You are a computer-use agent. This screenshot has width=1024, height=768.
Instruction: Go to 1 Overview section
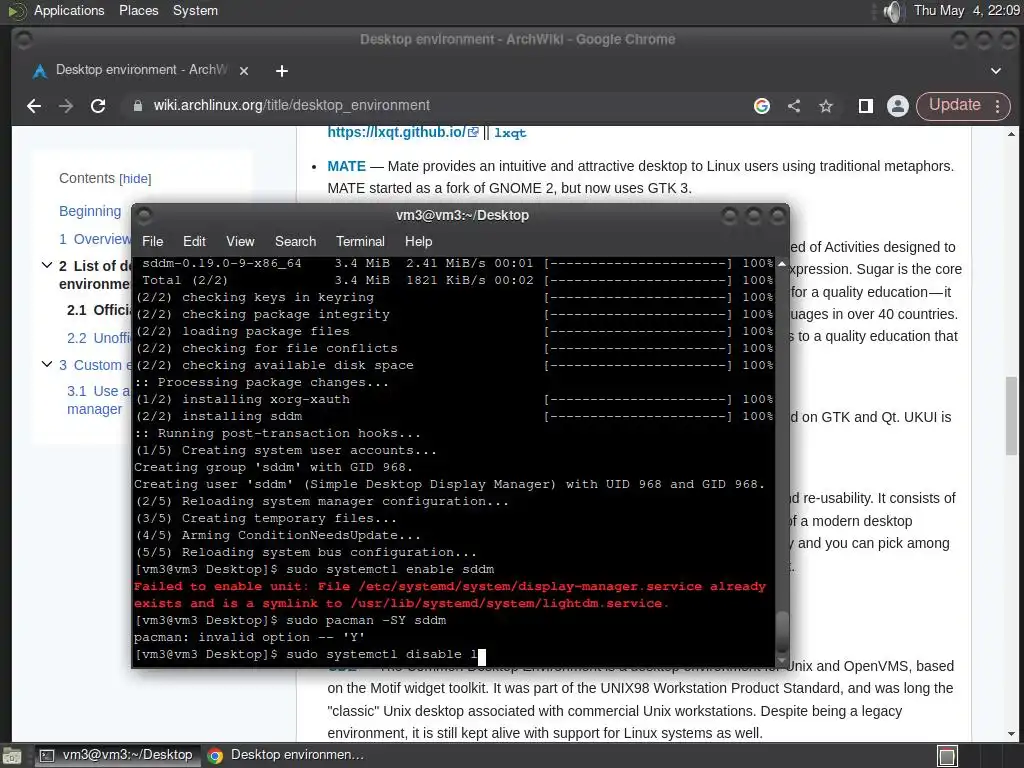95,239
